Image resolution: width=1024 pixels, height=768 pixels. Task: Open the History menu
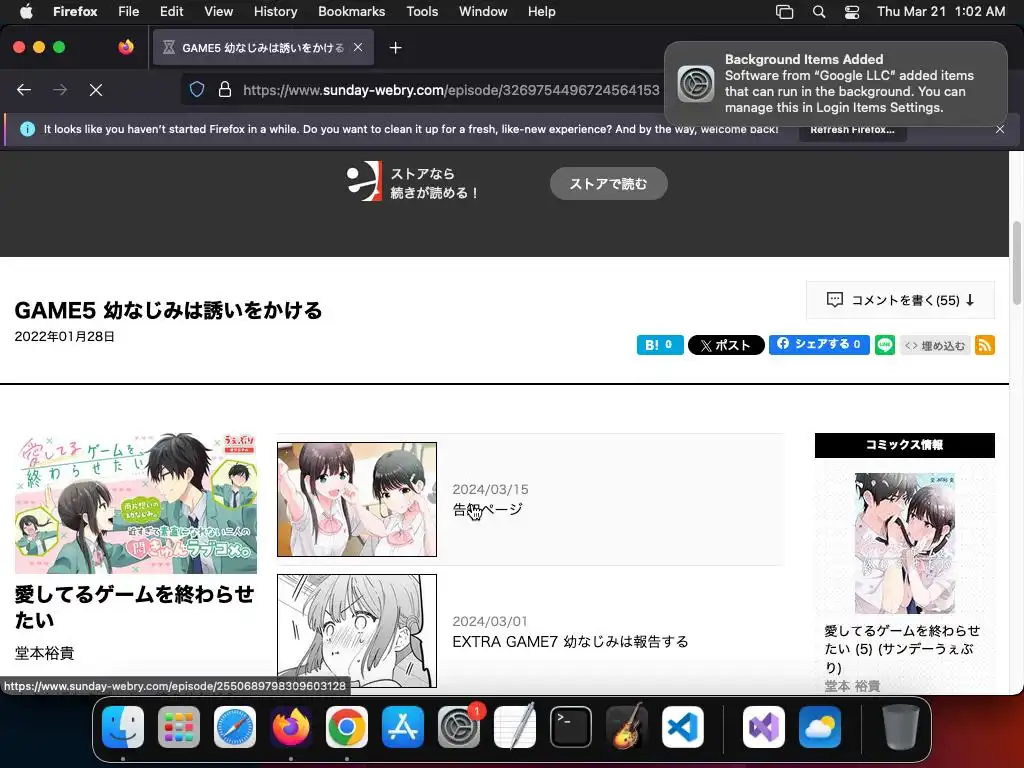(275, 11)
